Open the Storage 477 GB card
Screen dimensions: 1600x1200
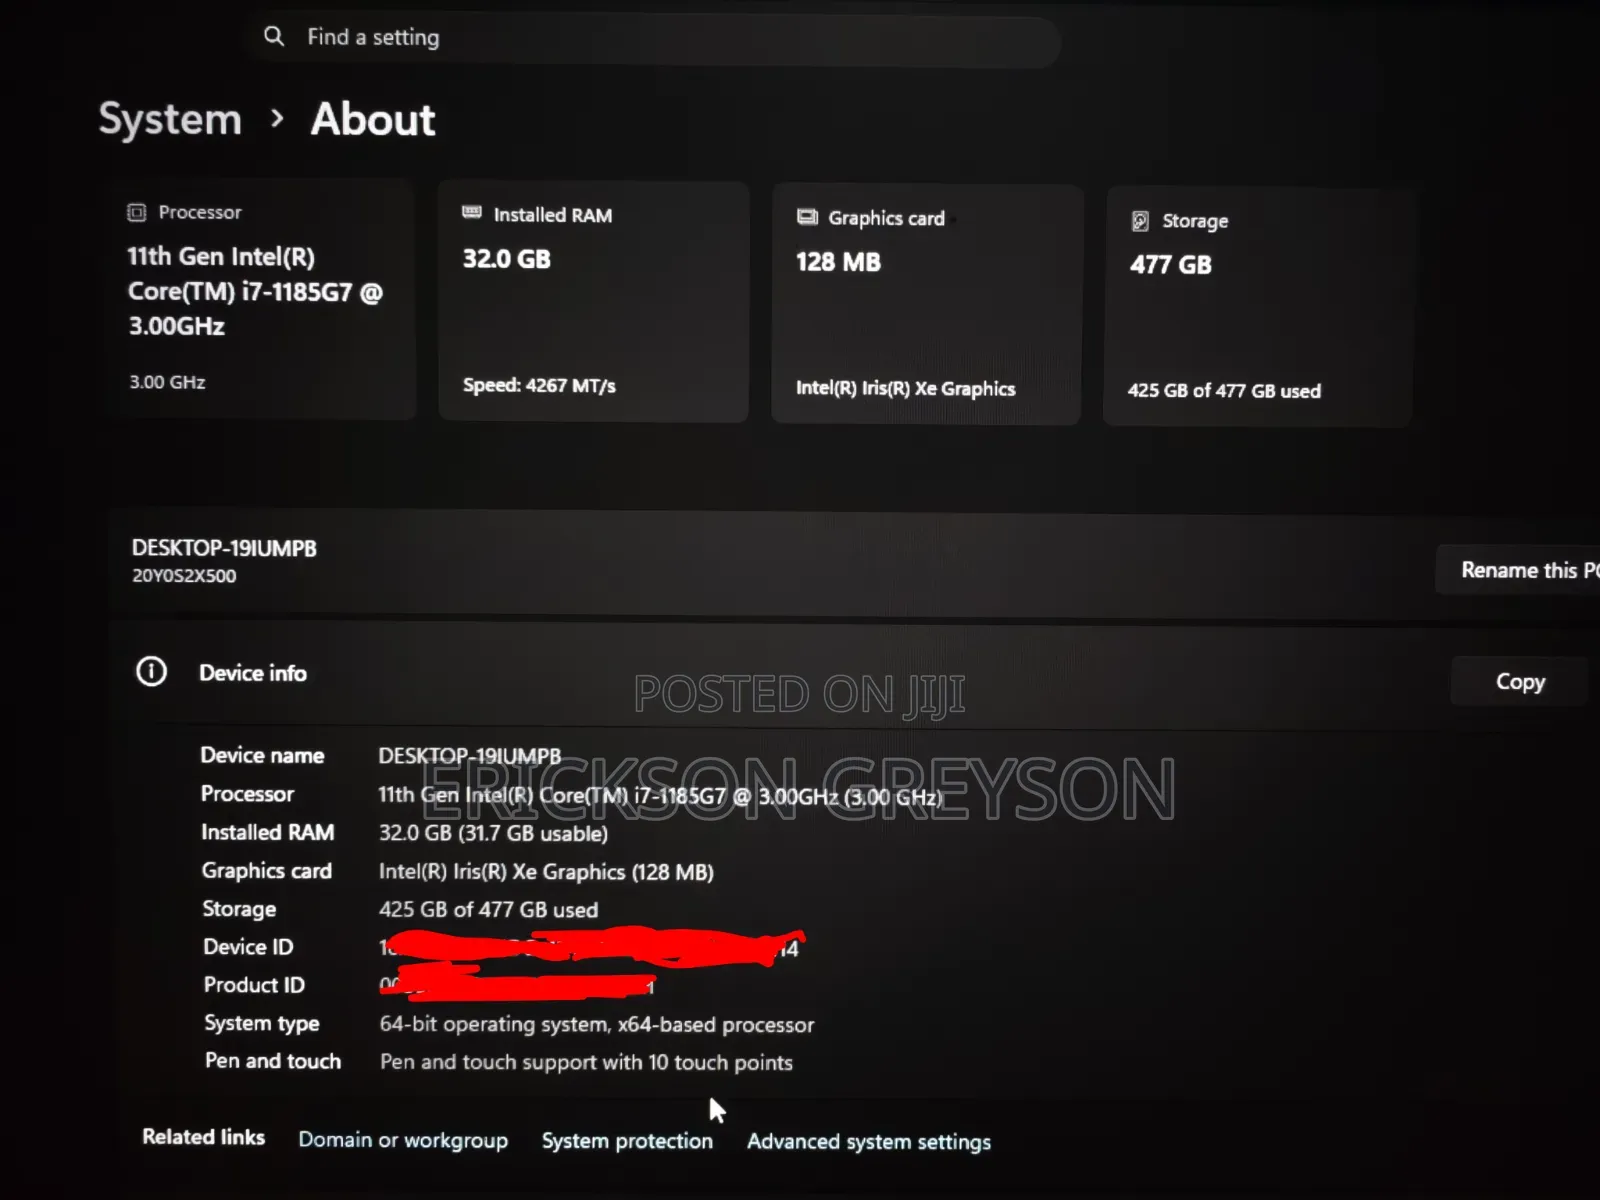(x=1258, y=307)
